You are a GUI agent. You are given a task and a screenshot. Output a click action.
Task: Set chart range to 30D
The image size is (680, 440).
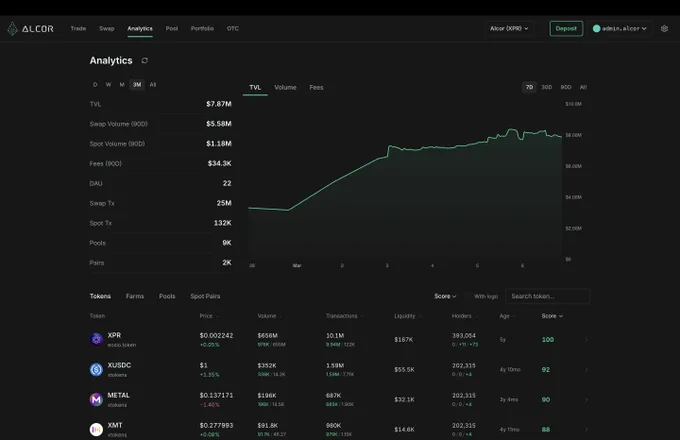546,87
